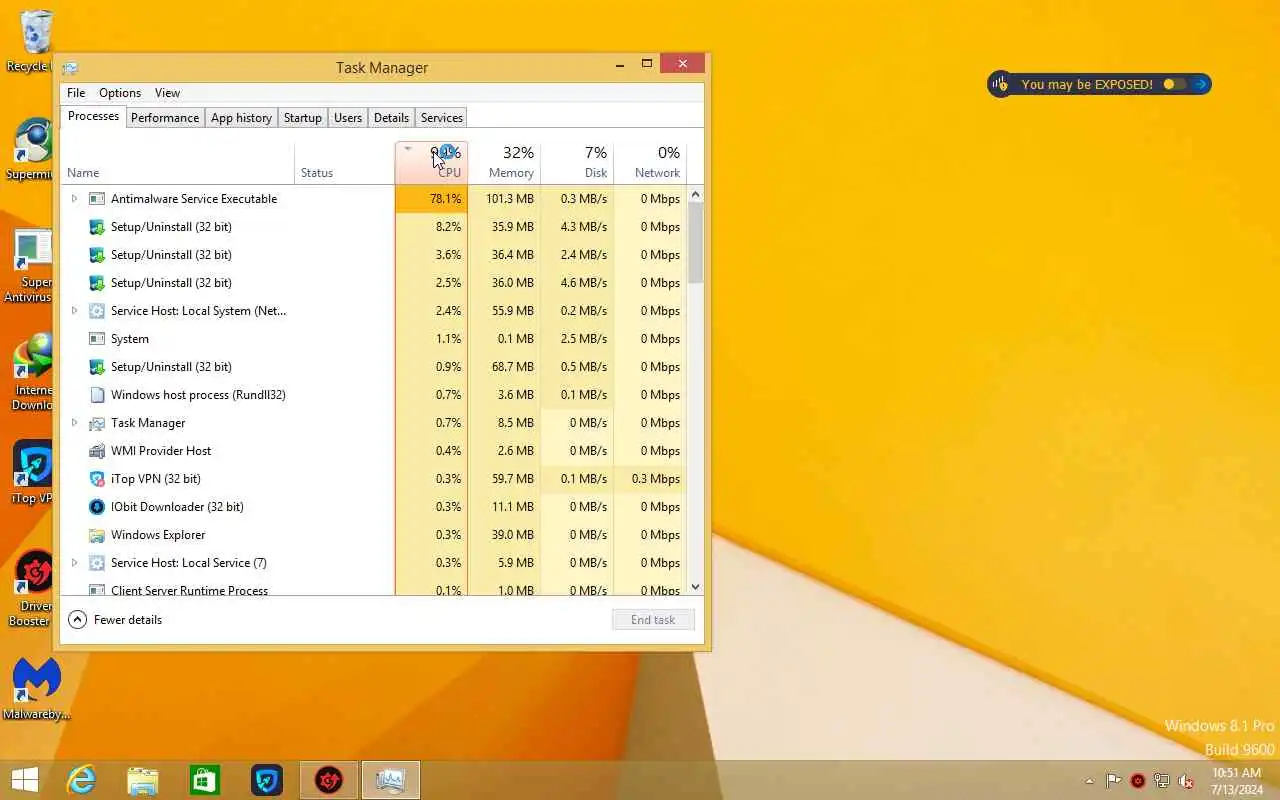Sort by the Name column header
The image size is (1280, 800).
pos(177,164)
